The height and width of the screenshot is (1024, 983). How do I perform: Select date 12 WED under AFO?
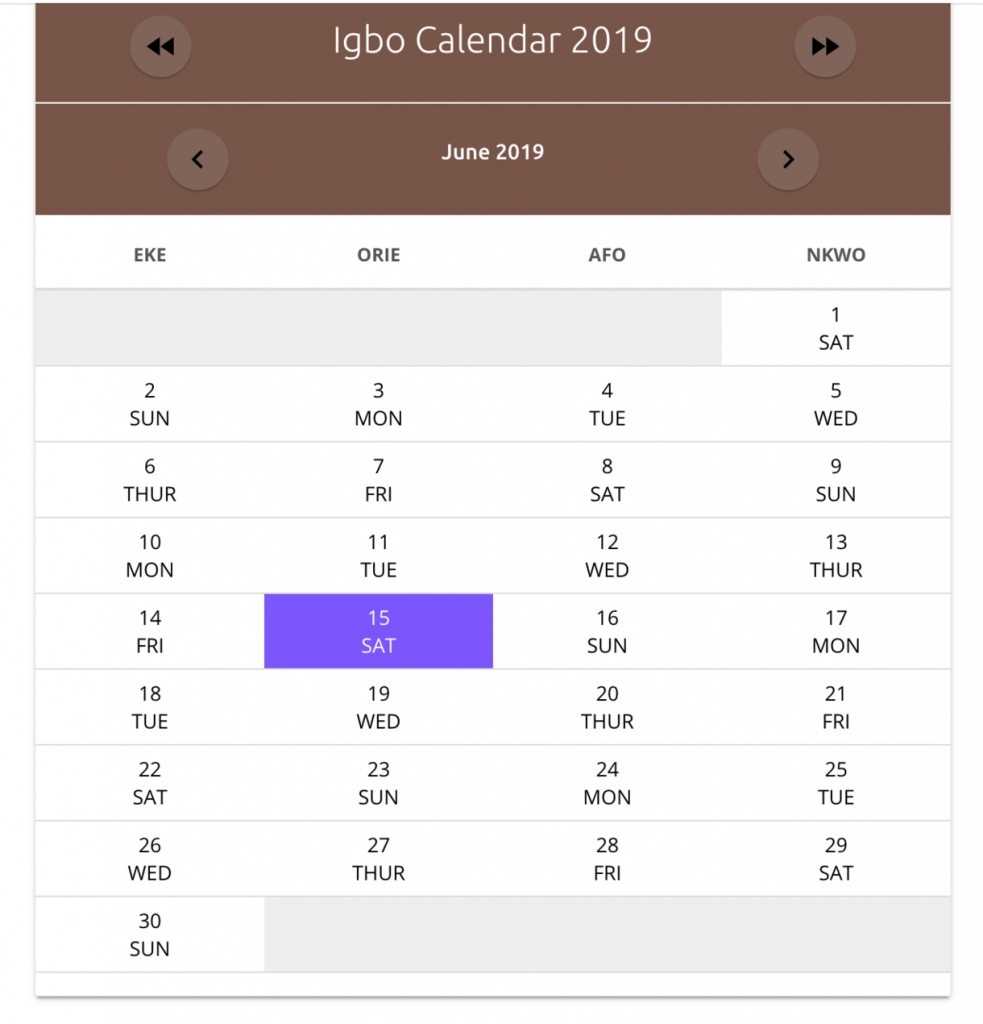[x=607, y=555]
